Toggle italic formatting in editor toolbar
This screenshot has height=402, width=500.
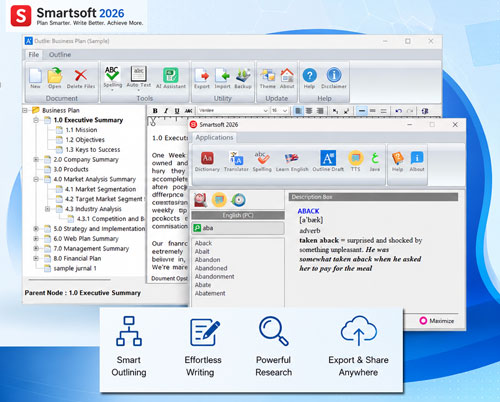[x=166, y=111]
